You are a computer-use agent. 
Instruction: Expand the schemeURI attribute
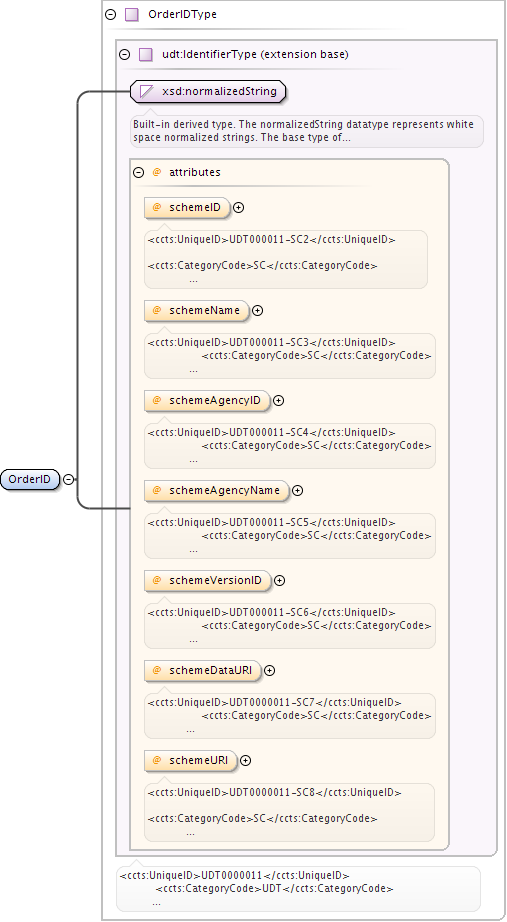tap(245, 760)
